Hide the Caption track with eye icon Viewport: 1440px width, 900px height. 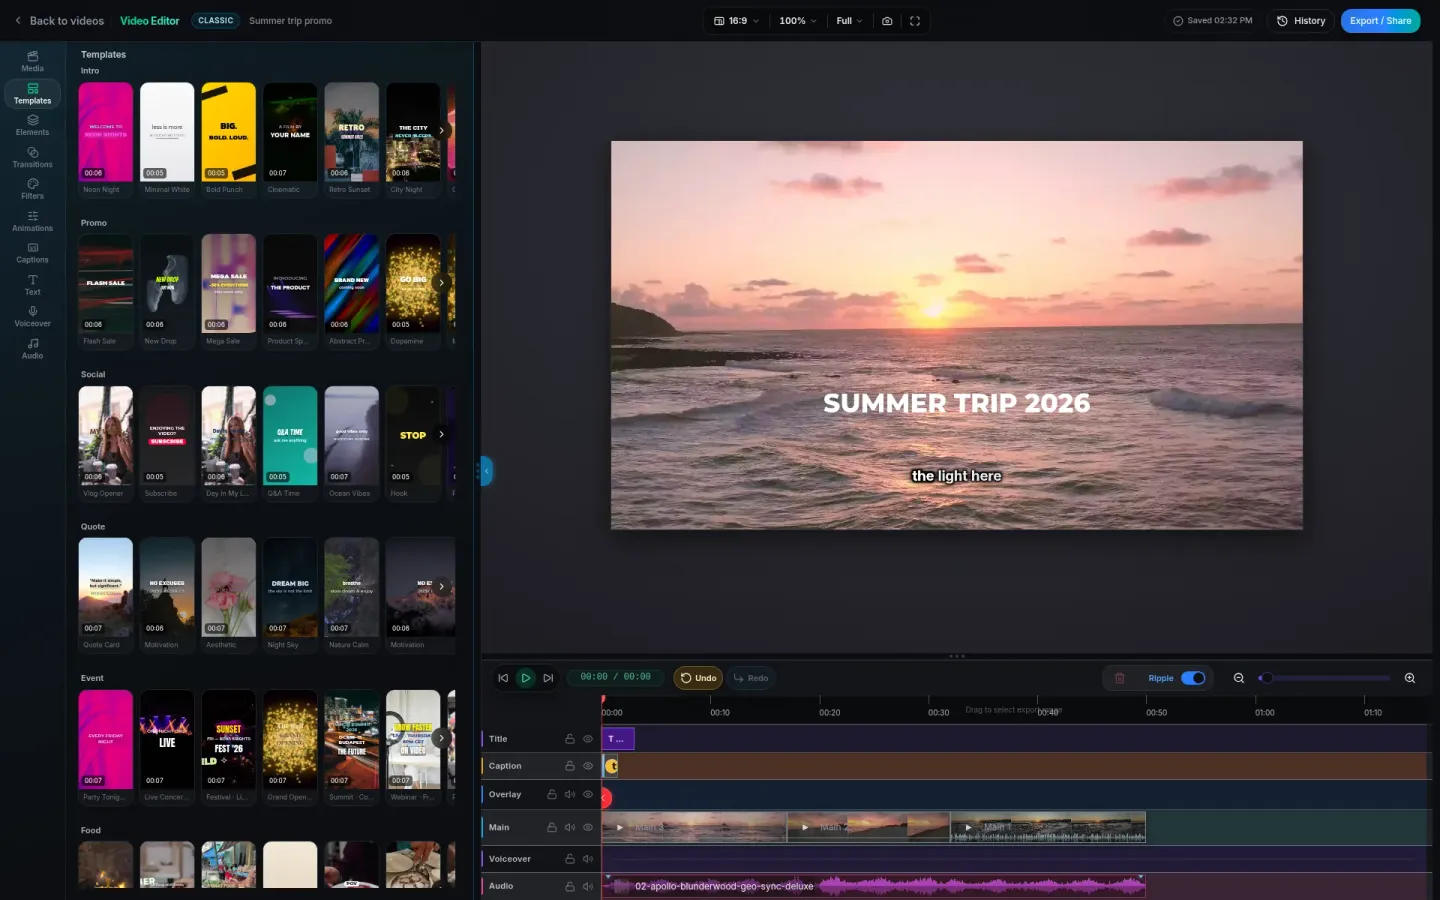pos(588,766)
